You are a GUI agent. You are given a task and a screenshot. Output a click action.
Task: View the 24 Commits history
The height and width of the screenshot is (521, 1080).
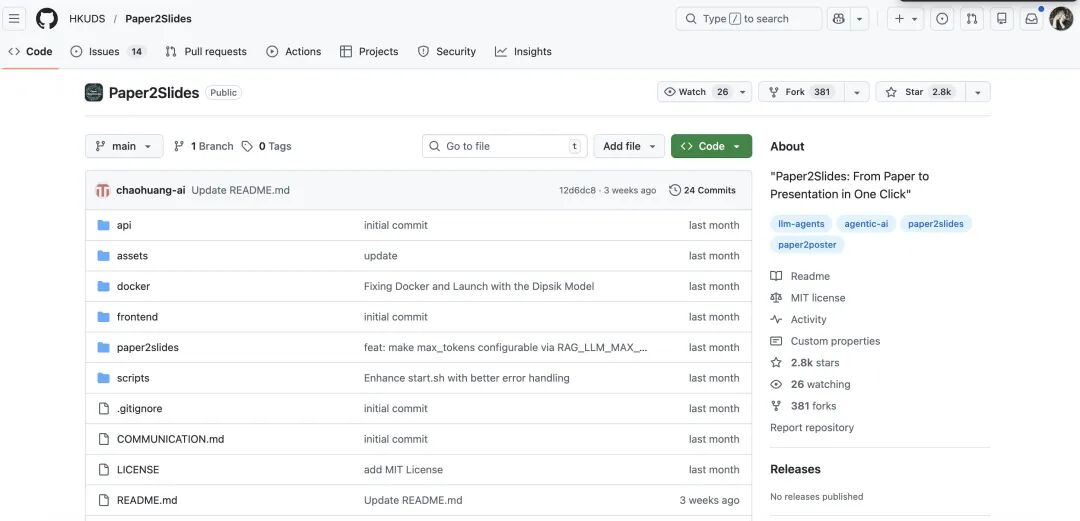pyautogui.click(x=703, y=190)
